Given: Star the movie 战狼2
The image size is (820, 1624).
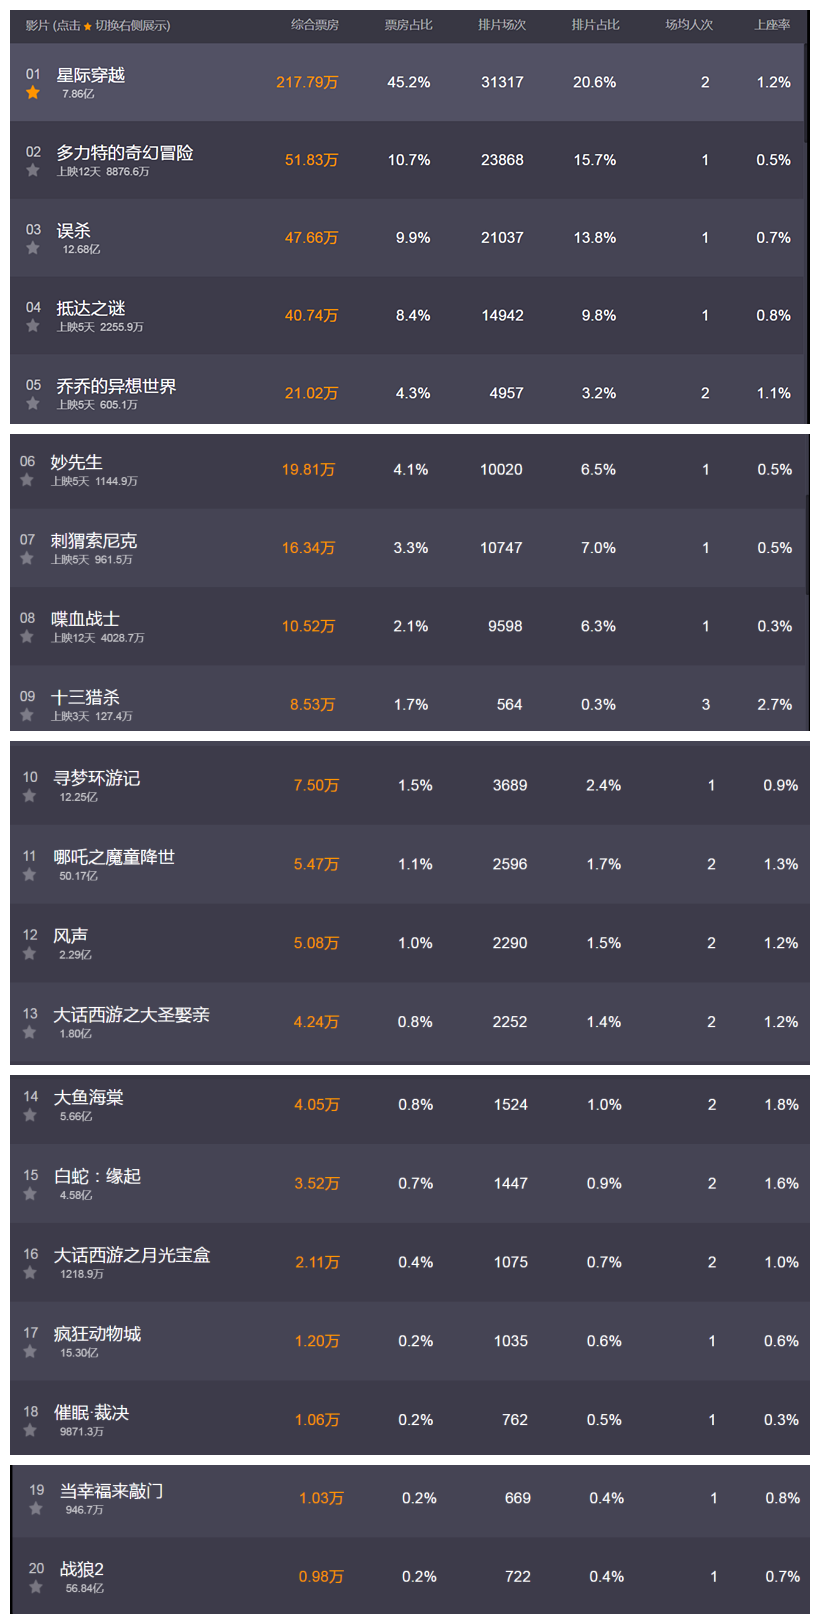Looking at the screenshot, I should 36,1588.
